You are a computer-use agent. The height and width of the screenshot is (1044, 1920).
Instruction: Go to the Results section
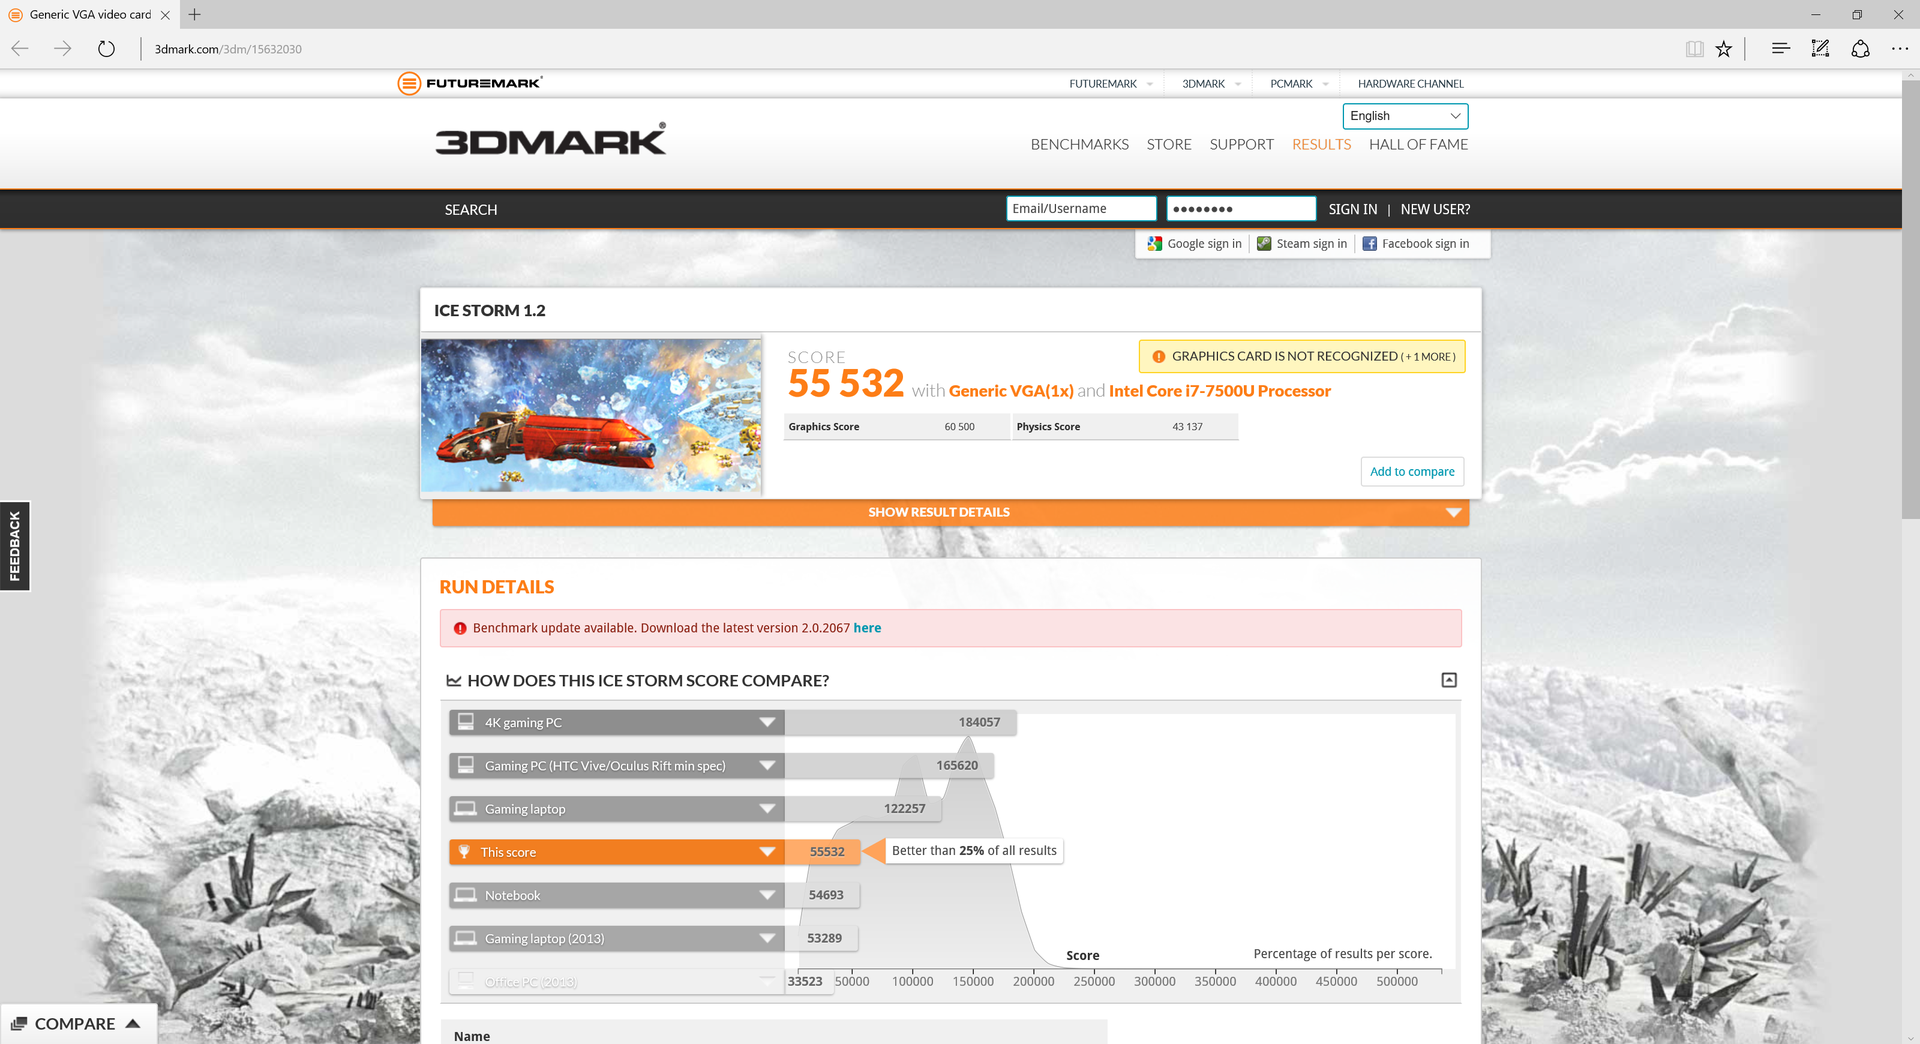coord(1321,144)
